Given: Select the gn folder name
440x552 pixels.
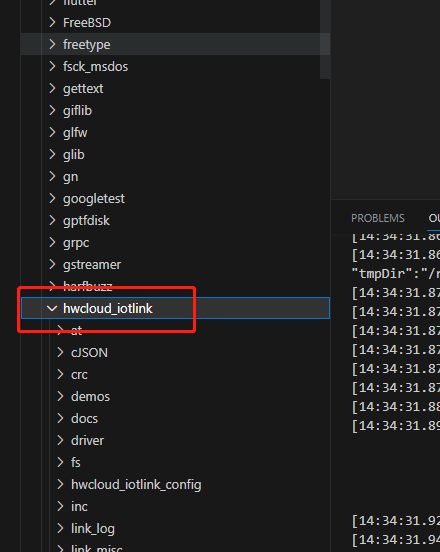Looking at the screenshot, I should pos(70,177).
